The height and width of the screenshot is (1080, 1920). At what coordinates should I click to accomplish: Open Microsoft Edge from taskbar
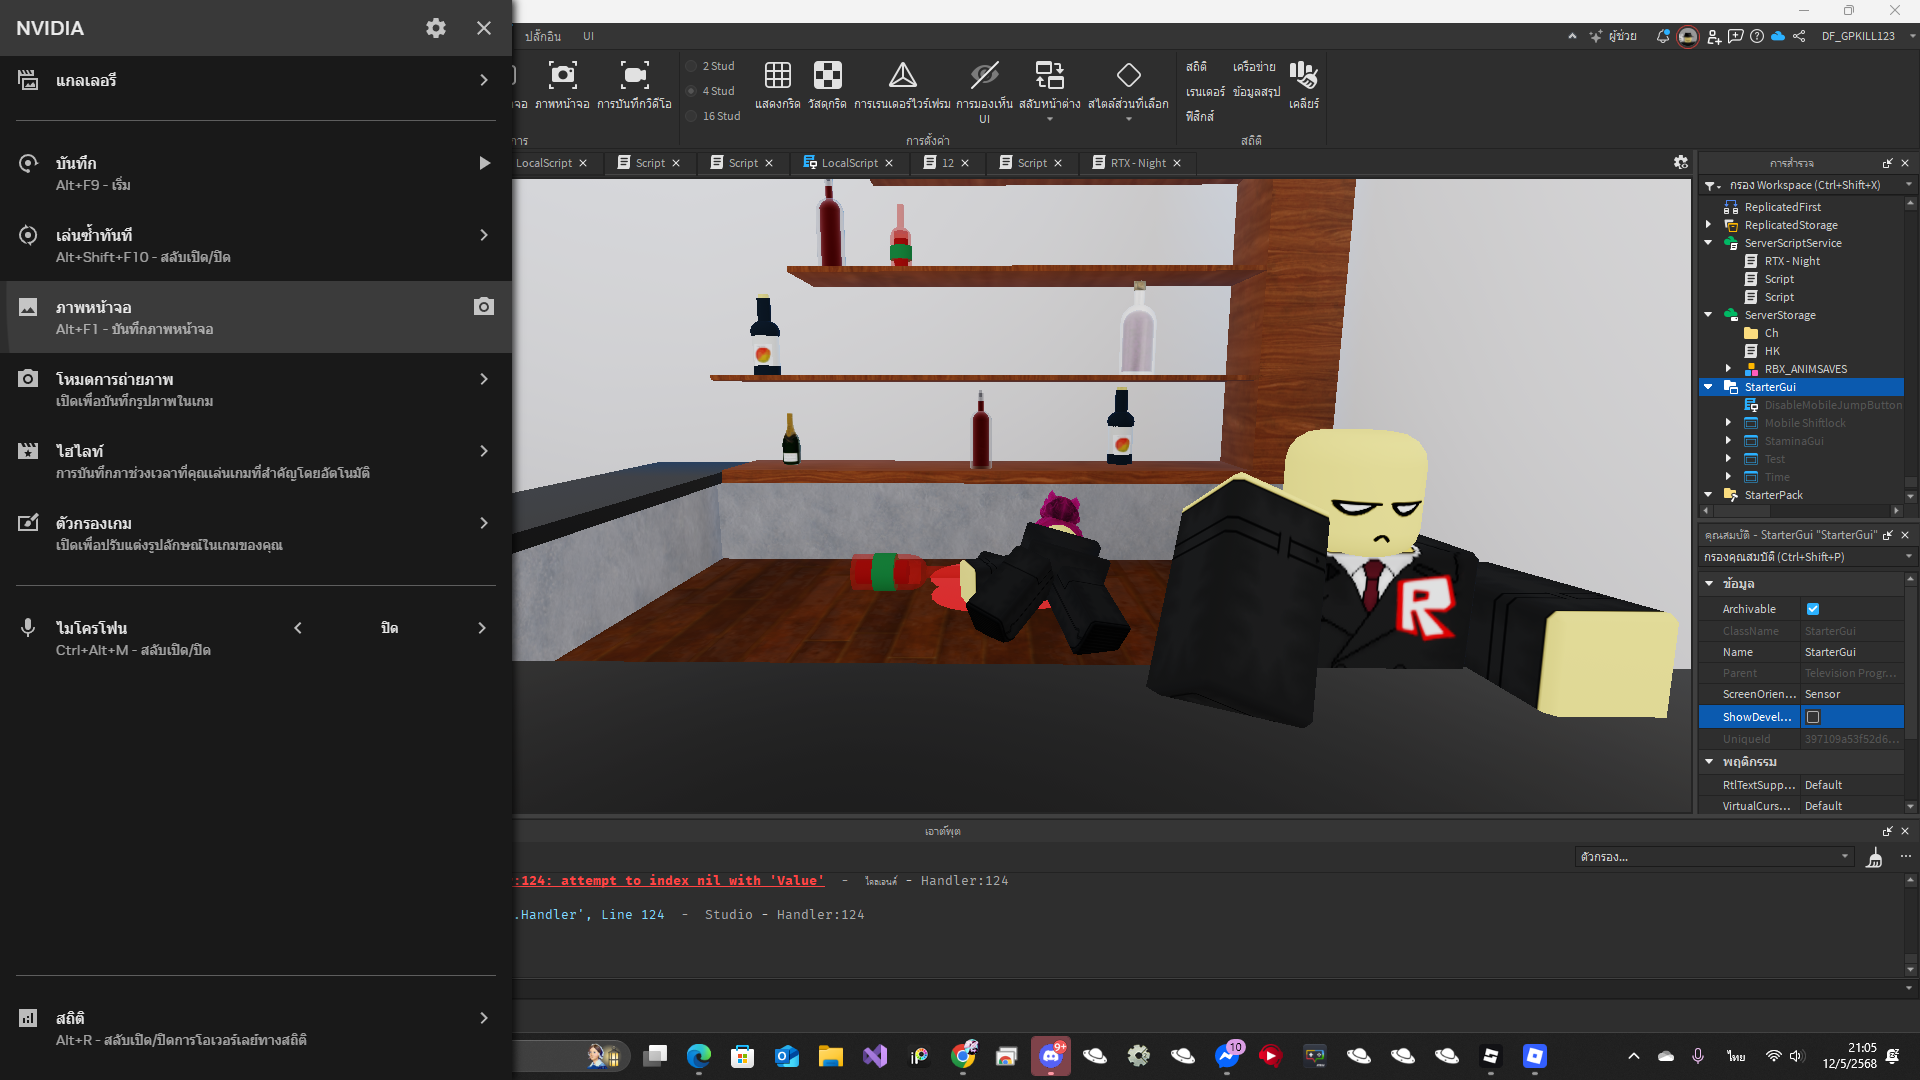(x=698, y=1056)
